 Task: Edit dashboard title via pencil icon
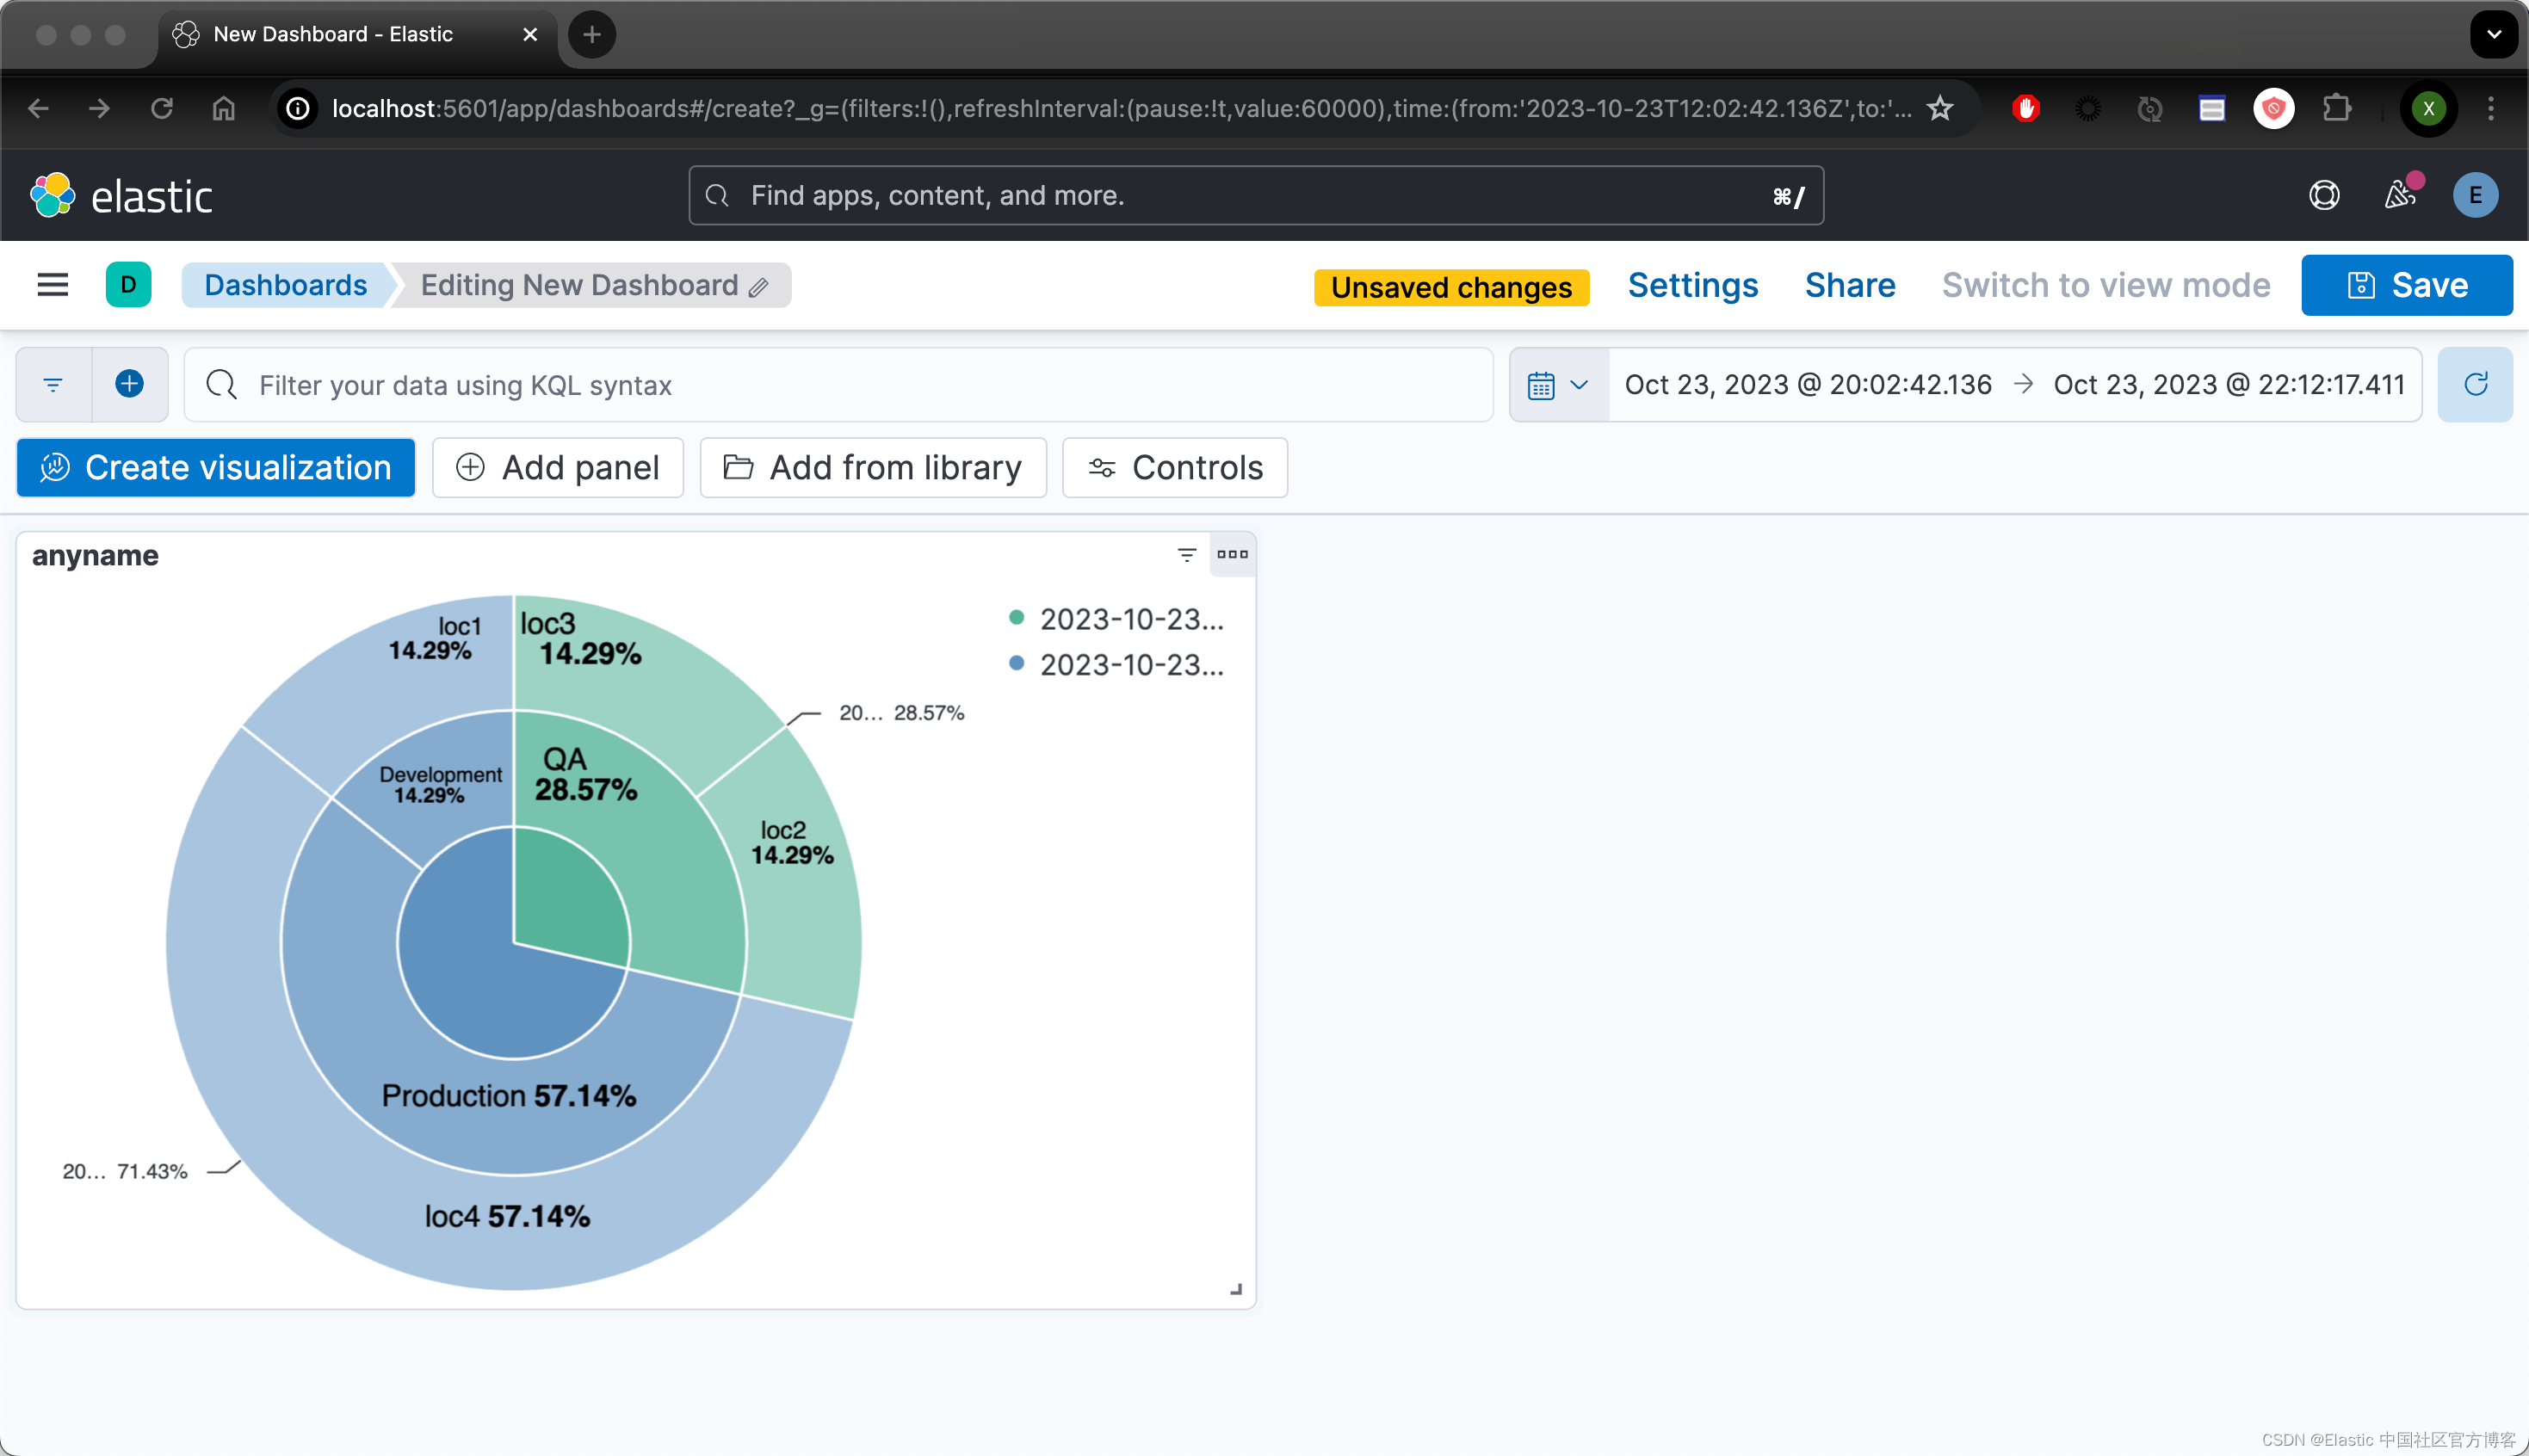(x=759, y=288)
